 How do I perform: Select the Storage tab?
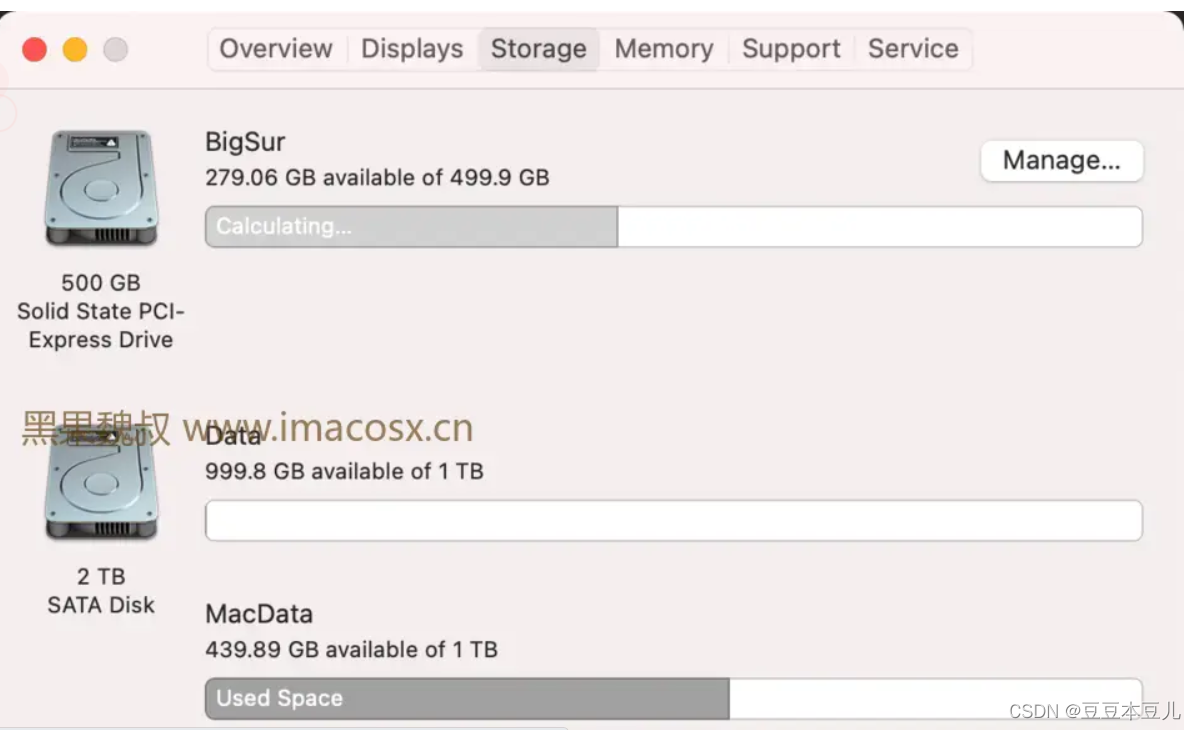pos(538,49)
